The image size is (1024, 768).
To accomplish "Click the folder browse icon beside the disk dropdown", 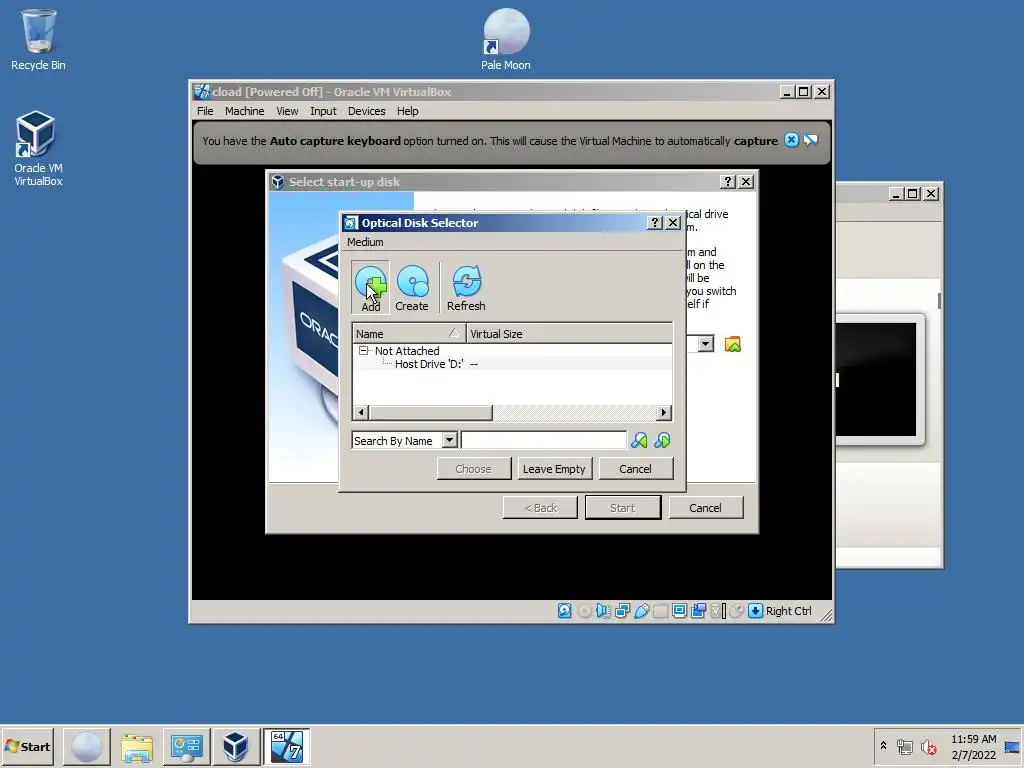I will (x=733, y=344).
